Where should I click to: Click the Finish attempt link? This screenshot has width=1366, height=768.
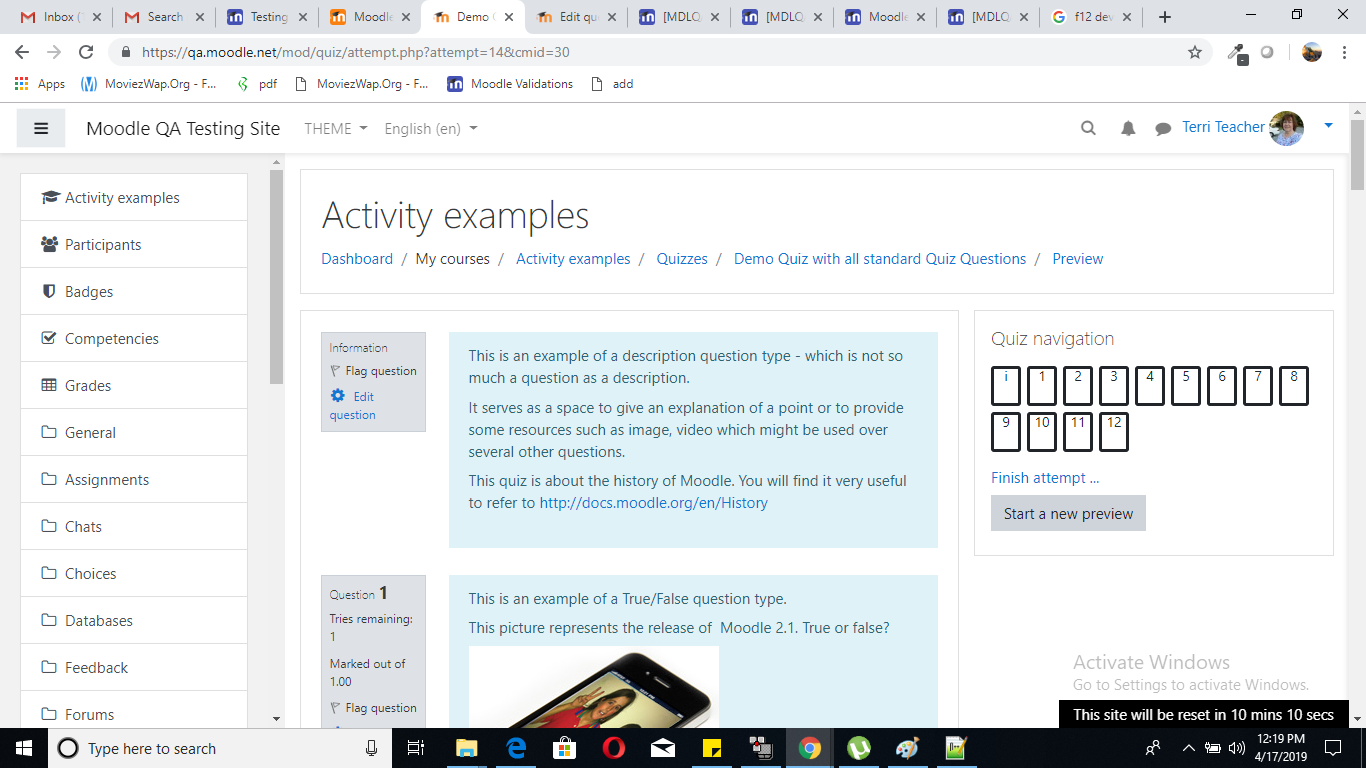tap(1045, 477)
